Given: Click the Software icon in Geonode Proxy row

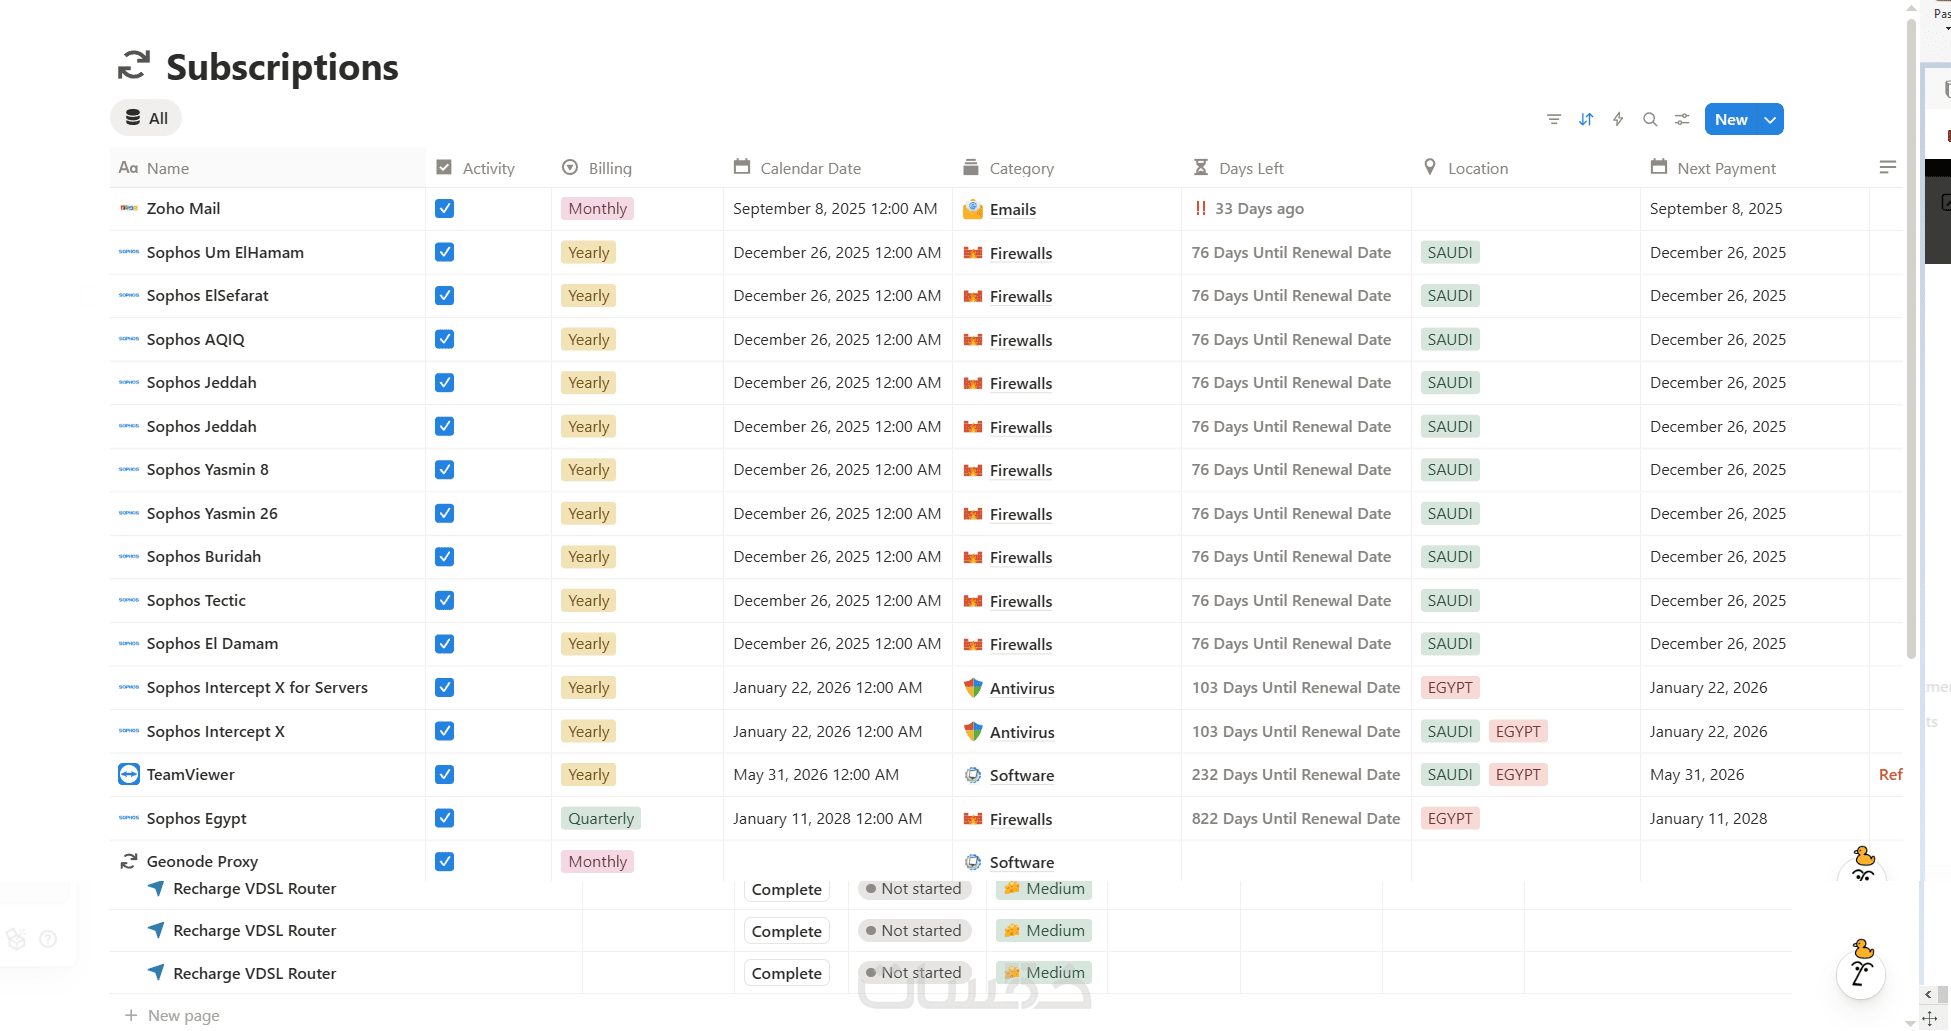Looking at the screenshot, I should click(973, 862).
